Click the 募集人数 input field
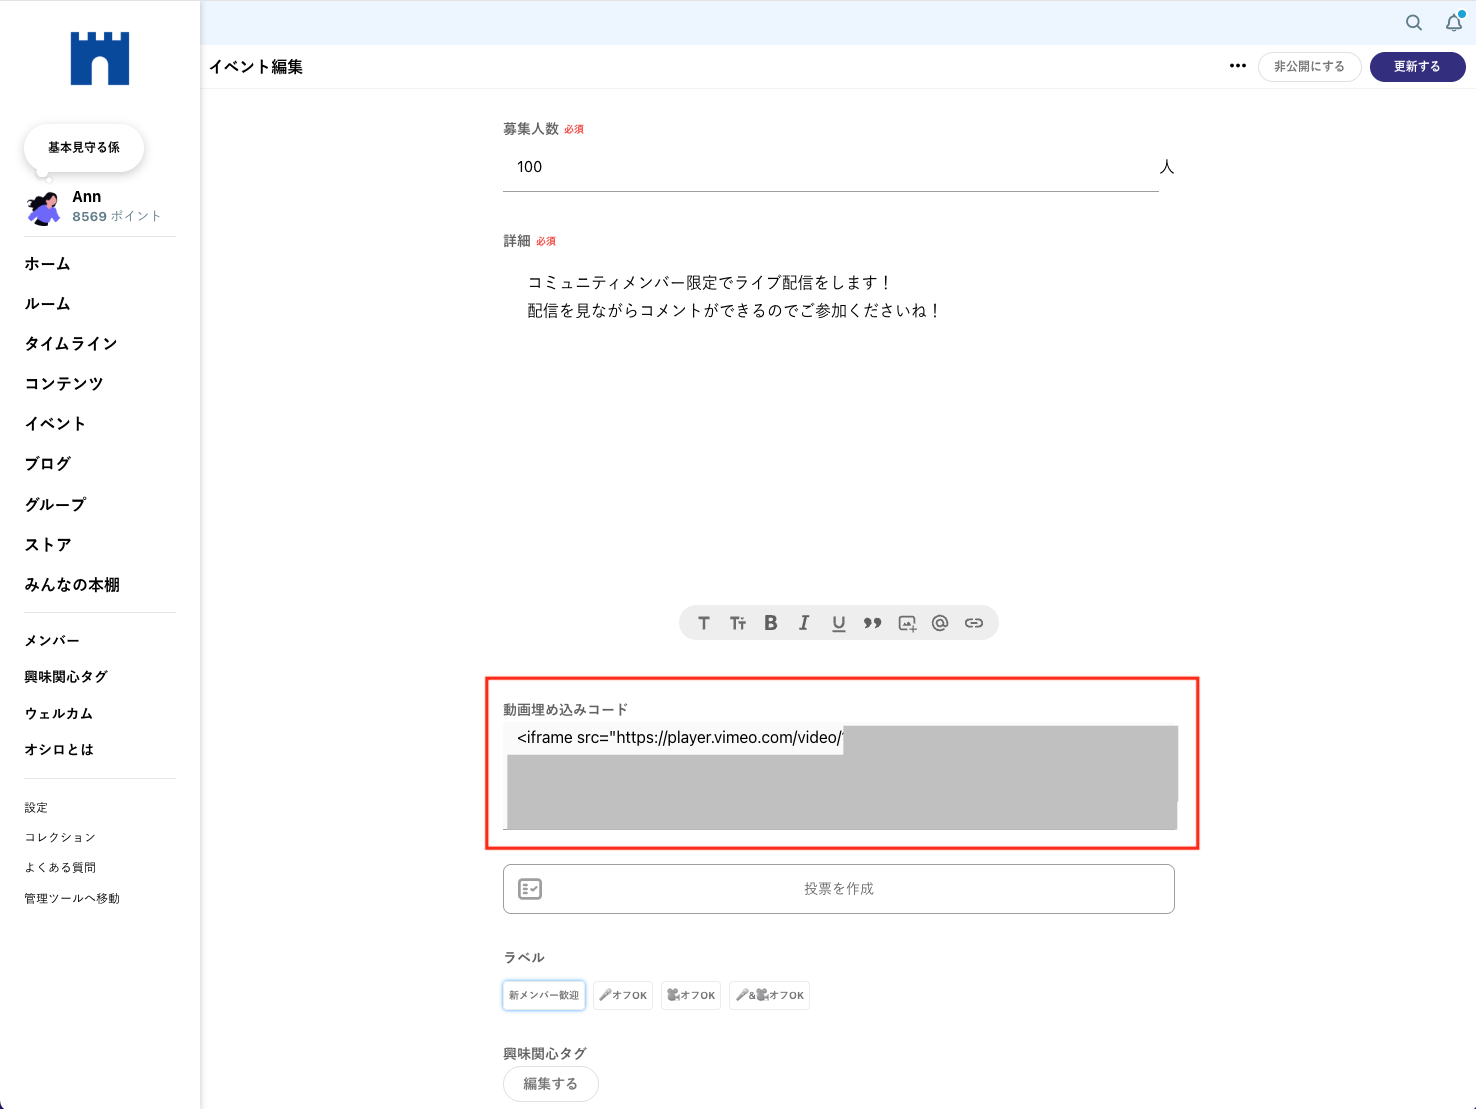The image size is (1476, 1109). (830, 167)
